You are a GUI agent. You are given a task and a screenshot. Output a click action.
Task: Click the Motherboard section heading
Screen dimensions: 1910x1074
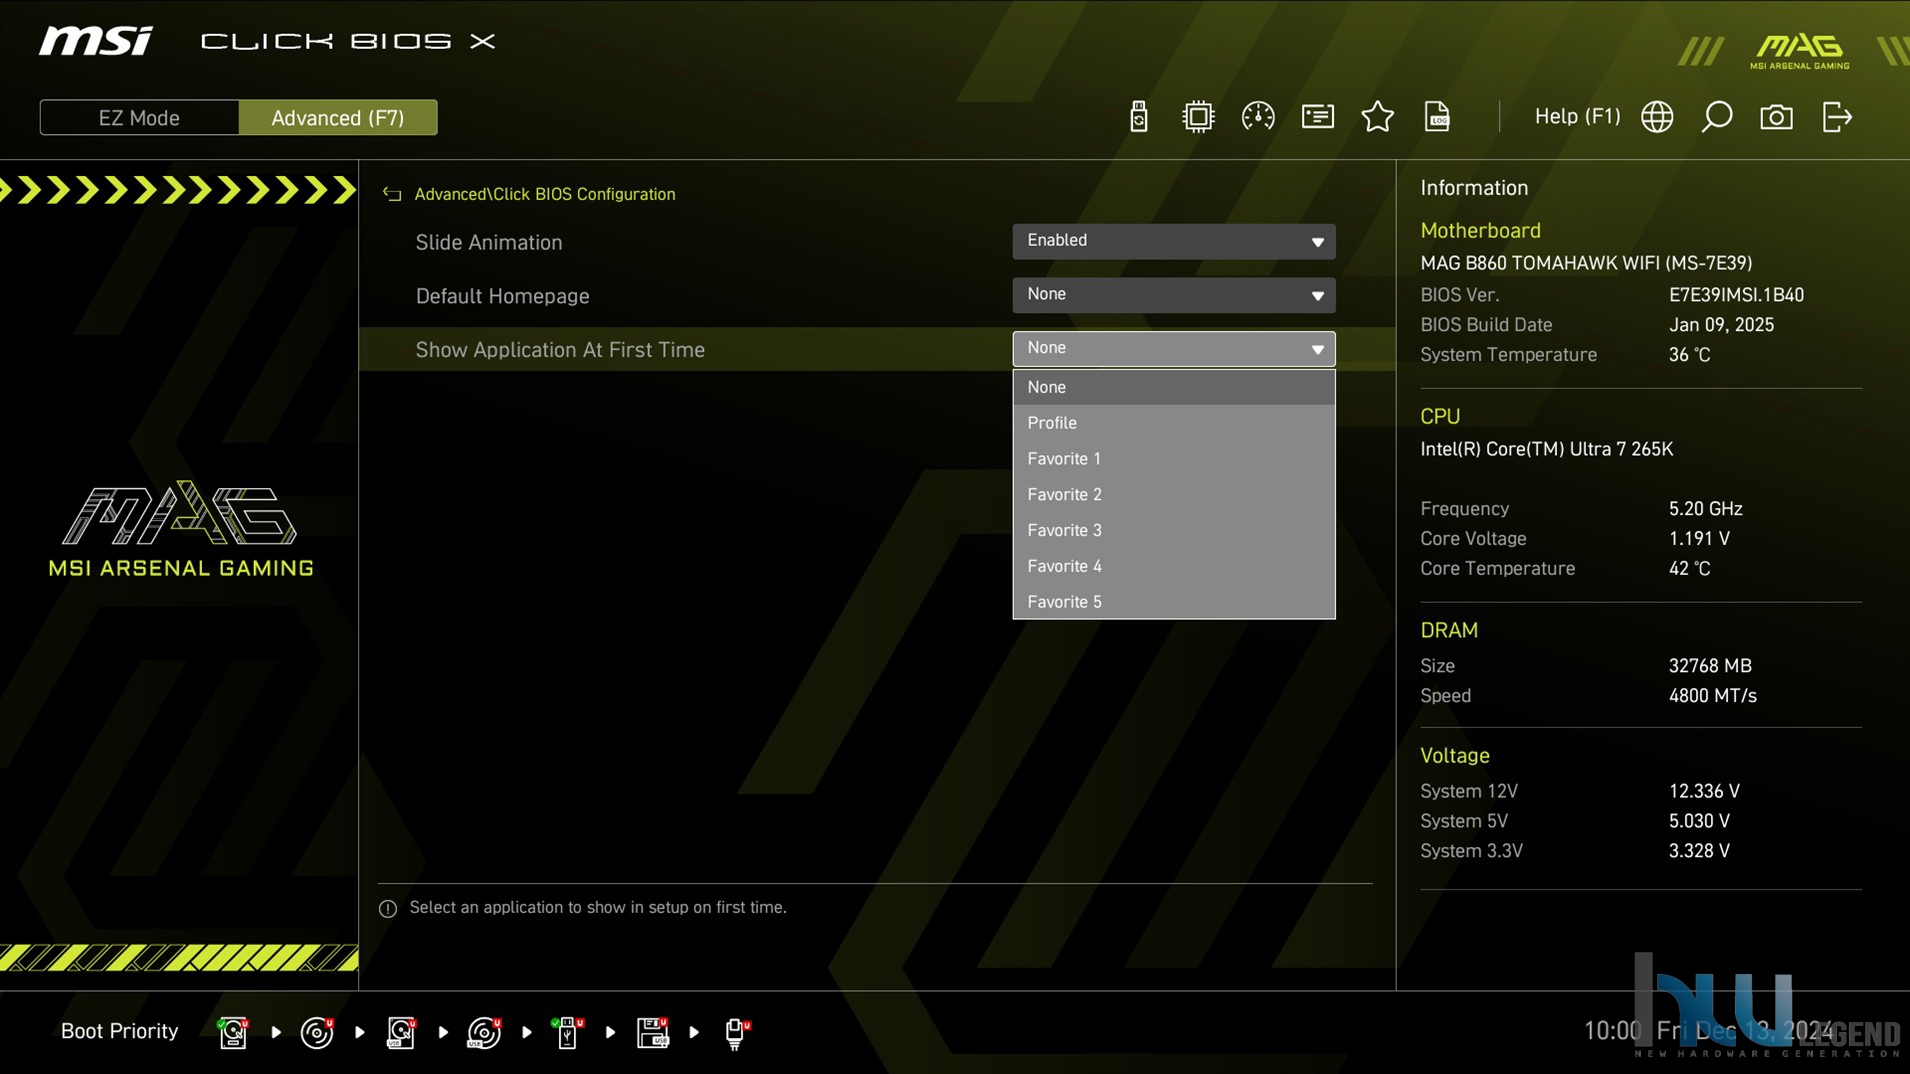pyautogui.click(x=1480, y=230)
